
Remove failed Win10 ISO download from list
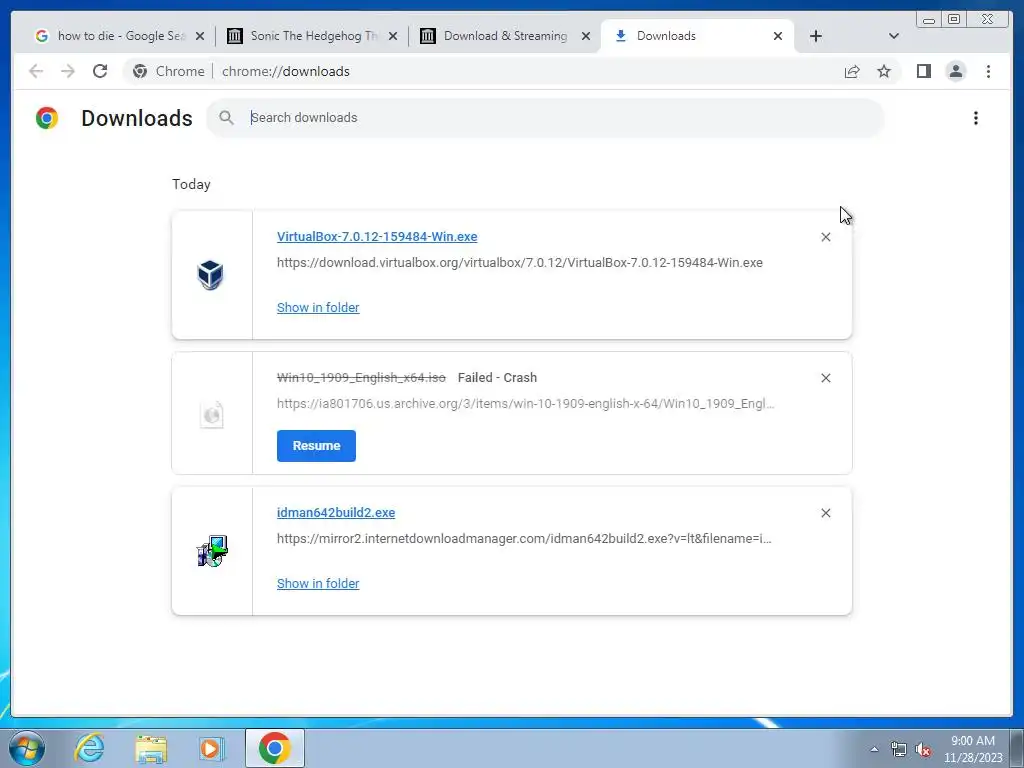[x=825, y=378]
